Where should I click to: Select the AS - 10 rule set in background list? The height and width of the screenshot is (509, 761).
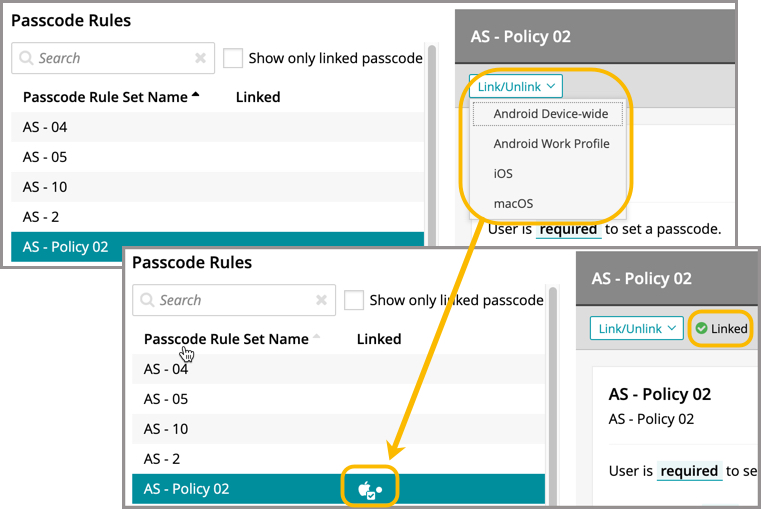45,187
